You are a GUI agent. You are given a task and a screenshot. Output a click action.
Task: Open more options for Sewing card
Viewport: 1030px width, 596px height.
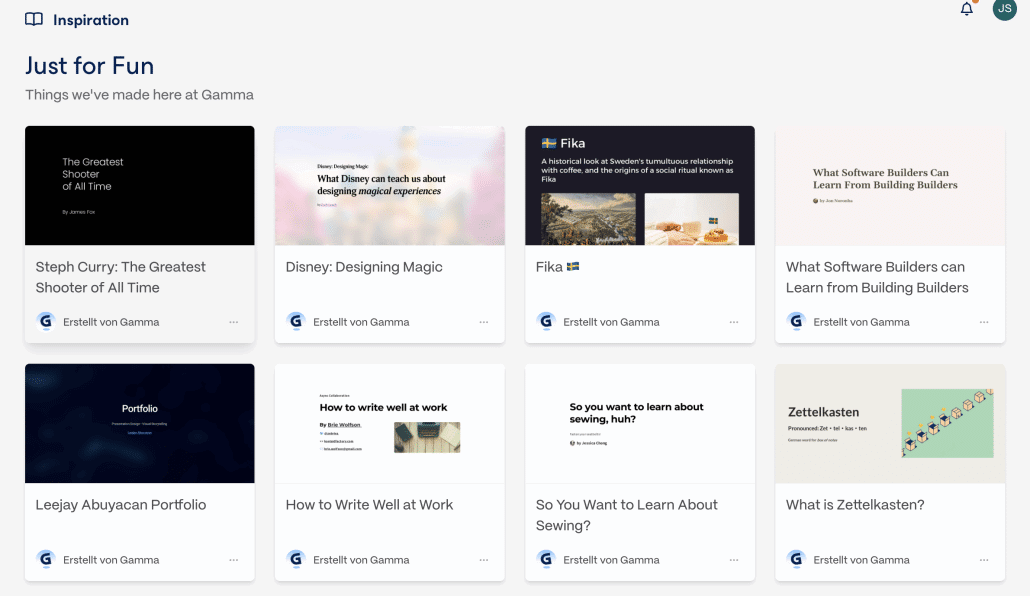pos(734,560)
